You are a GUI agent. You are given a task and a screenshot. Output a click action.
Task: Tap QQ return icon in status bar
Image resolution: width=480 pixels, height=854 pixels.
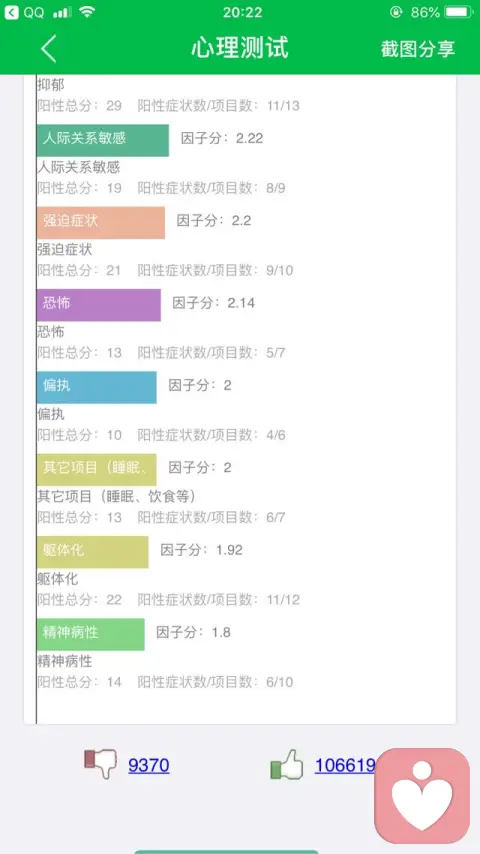coord(11,12)
